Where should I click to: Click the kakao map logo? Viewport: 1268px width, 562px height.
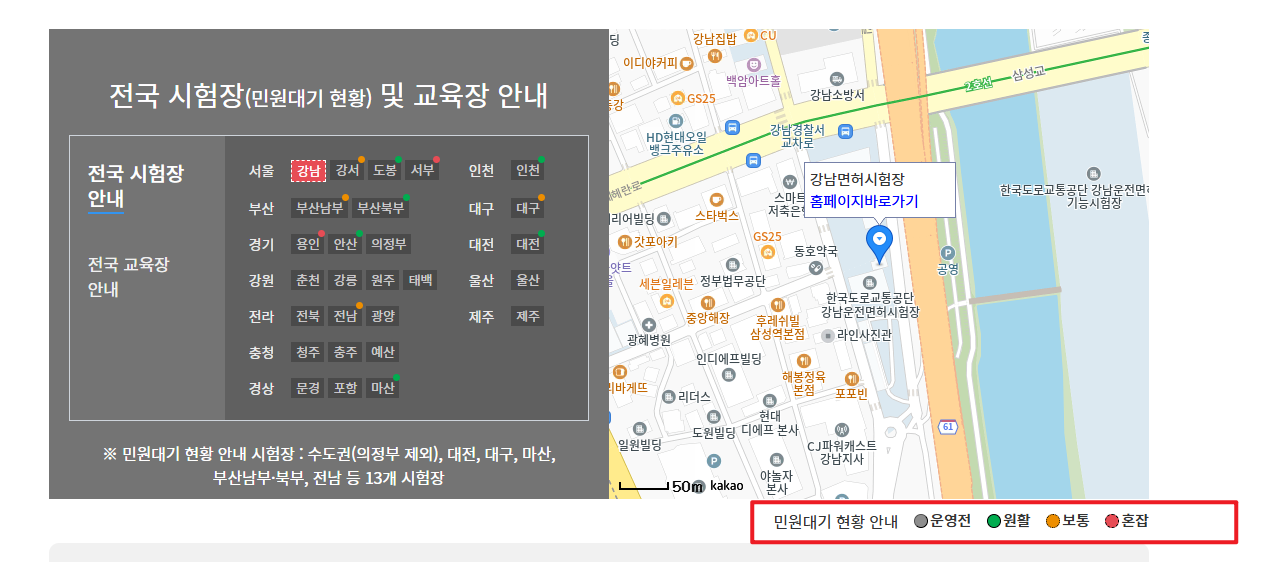(x=727, y=486)
